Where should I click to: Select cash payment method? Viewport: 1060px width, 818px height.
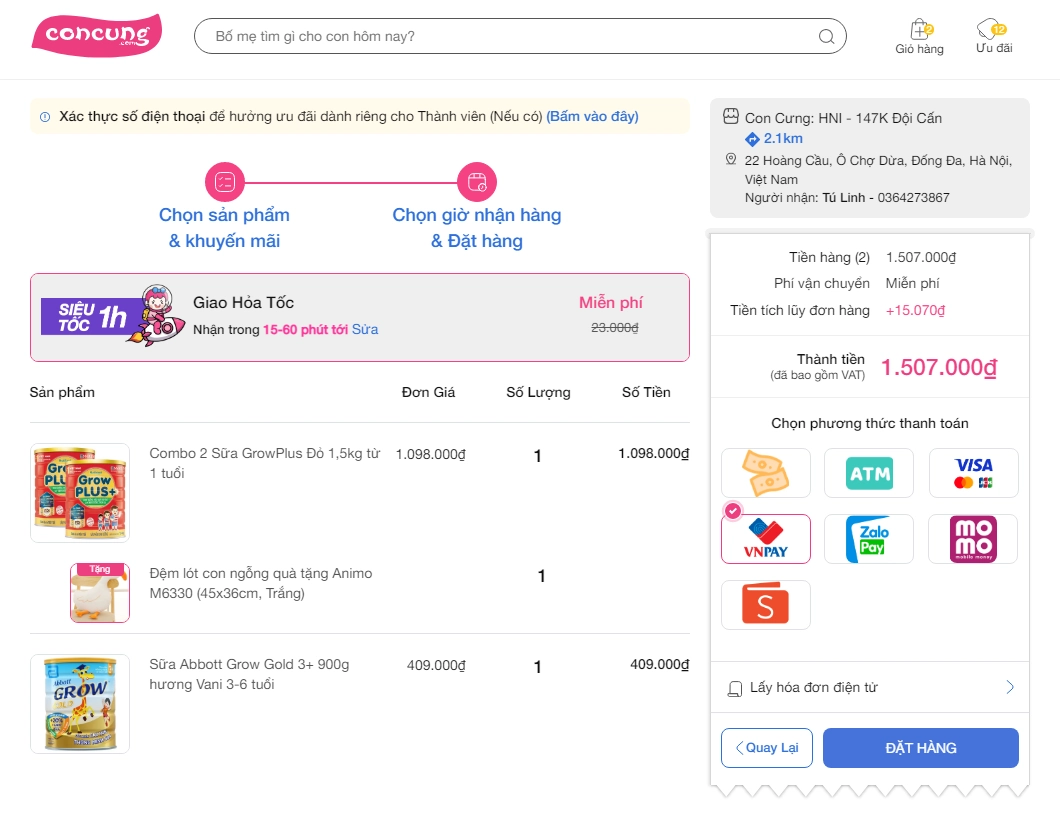[766, 473]
